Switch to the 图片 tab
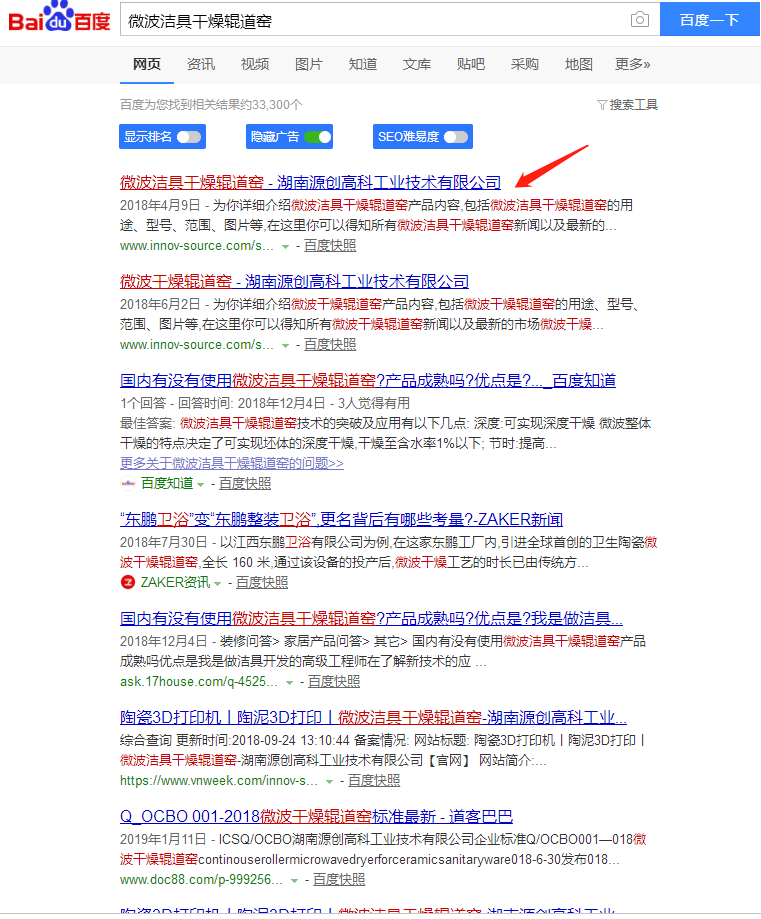The width and height of the screenshot is (761, 919). (308, 64)
